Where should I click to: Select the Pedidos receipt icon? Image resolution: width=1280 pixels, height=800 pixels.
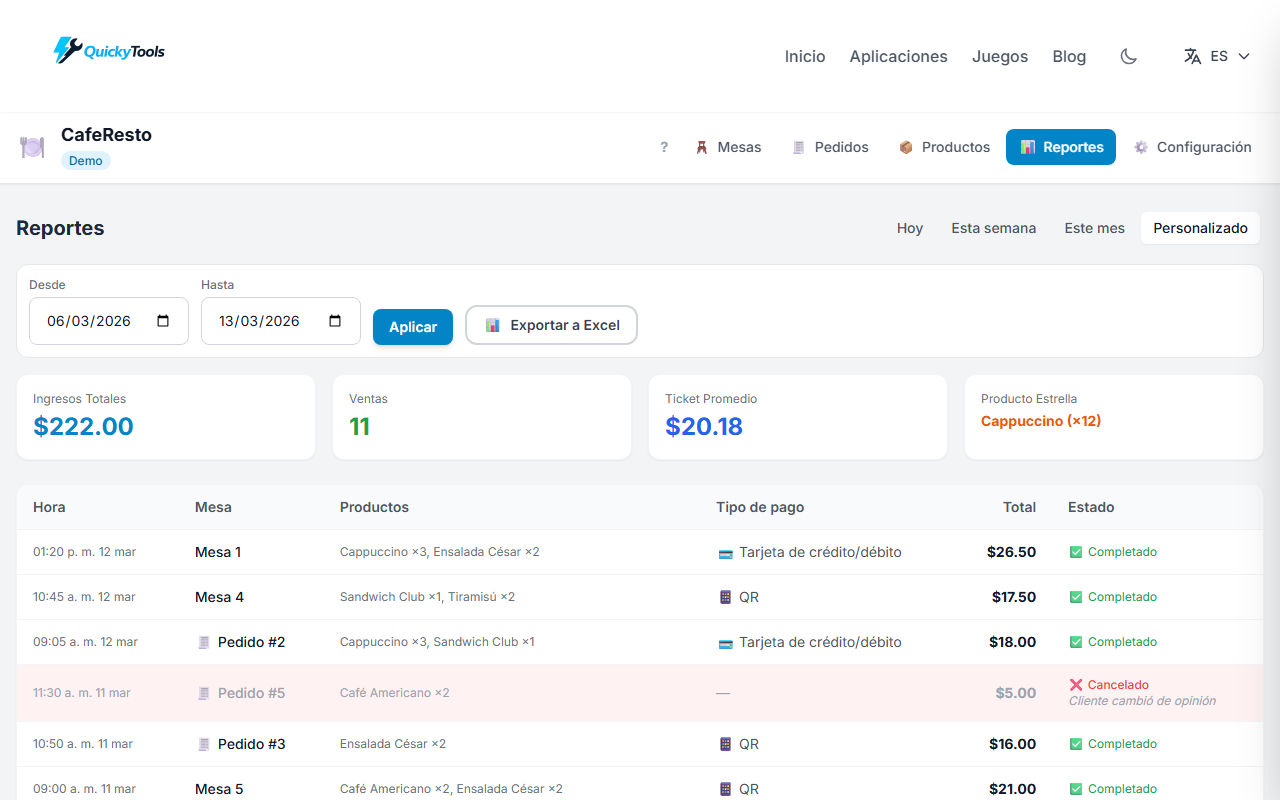coord(798,147)
